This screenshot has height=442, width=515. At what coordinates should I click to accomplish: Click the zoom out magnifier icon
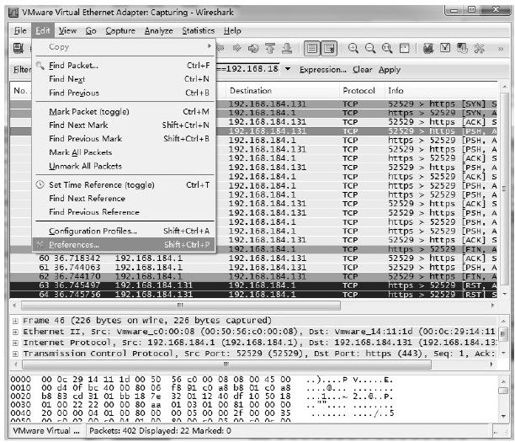click(x=370, y=49)
